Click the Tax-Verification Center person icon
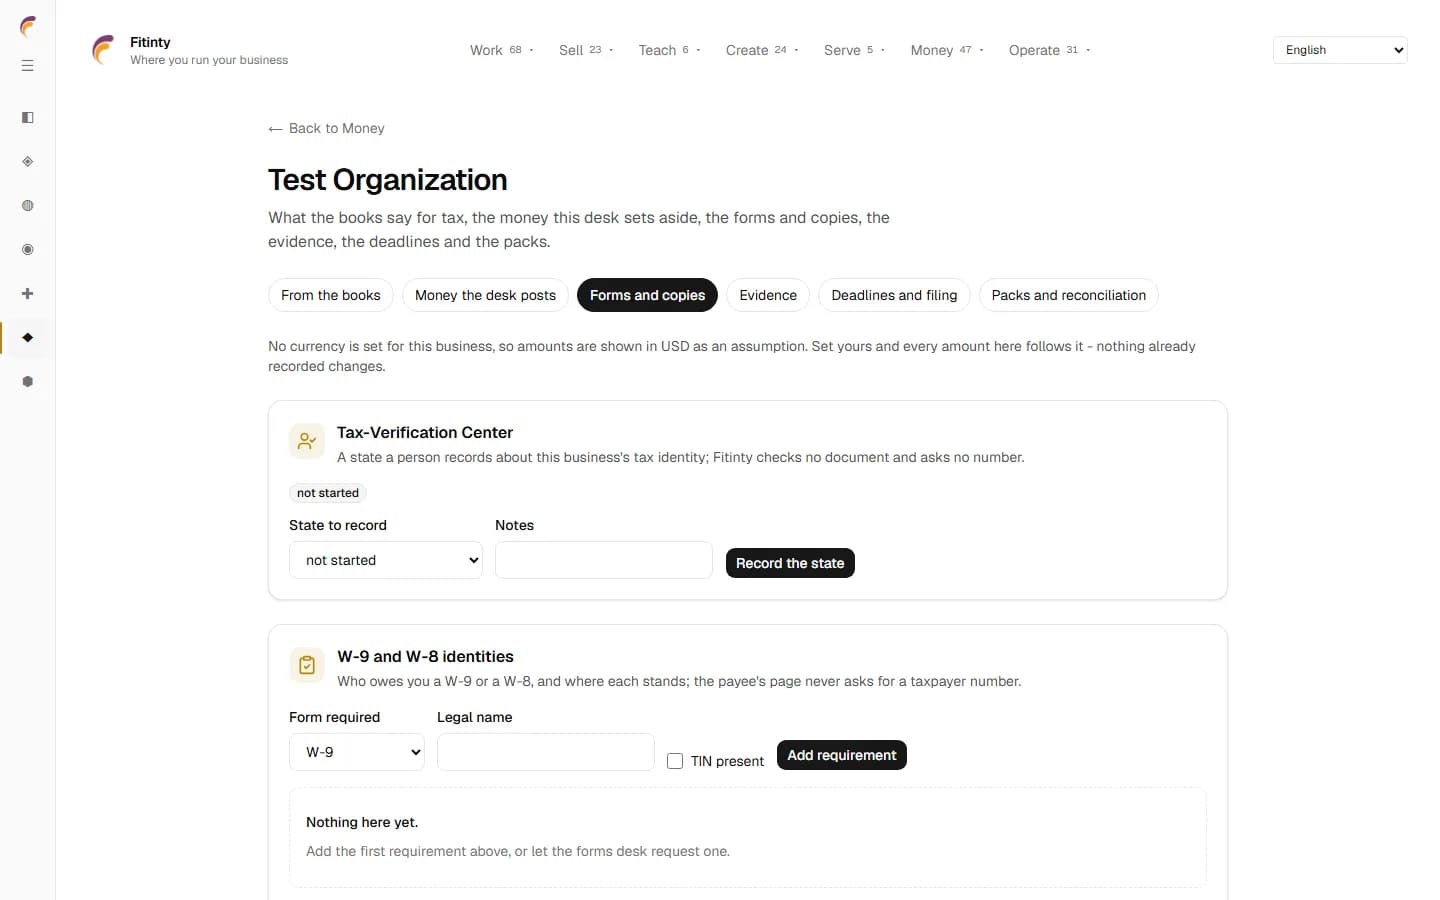This screenshot has width=1440, height=900. [307, 441]
